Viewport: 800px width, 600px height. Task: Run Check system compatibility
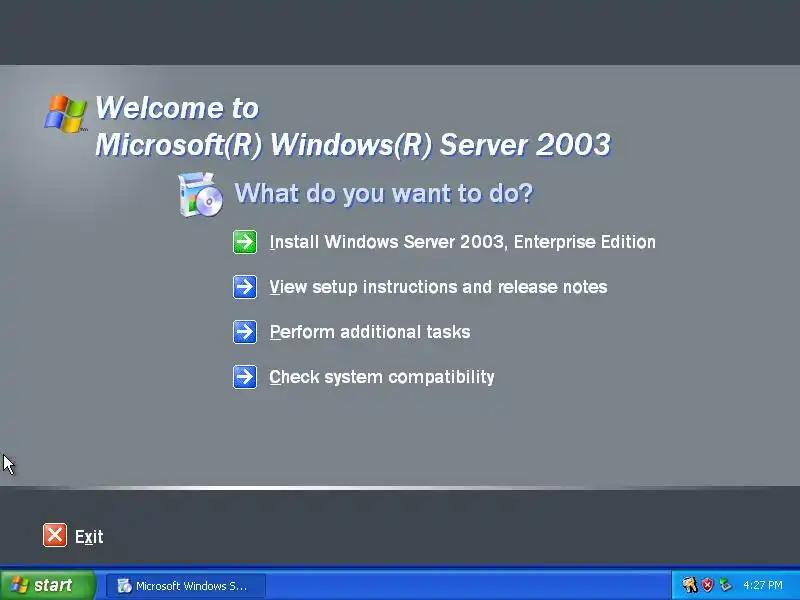click(382, 377)
